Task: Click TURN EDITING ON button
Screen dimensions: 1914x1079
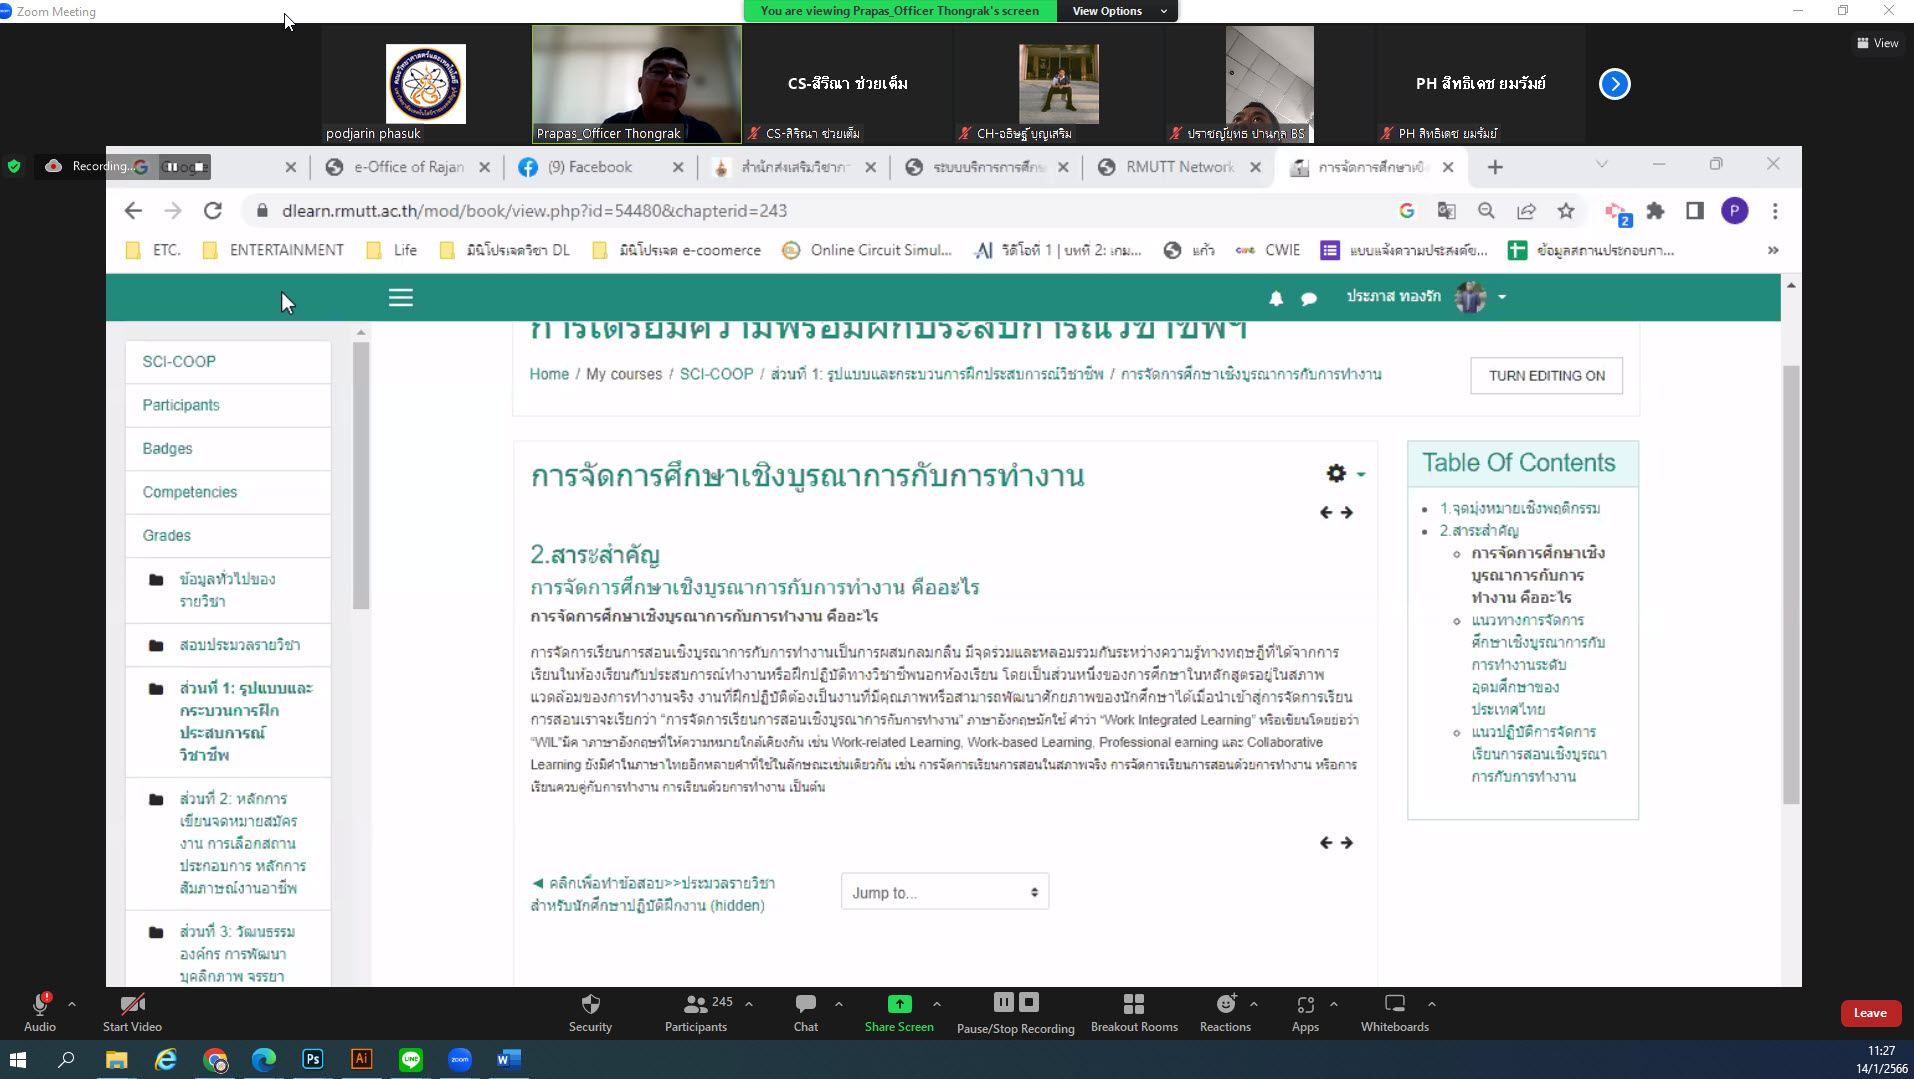Action: pos(1546,376)
